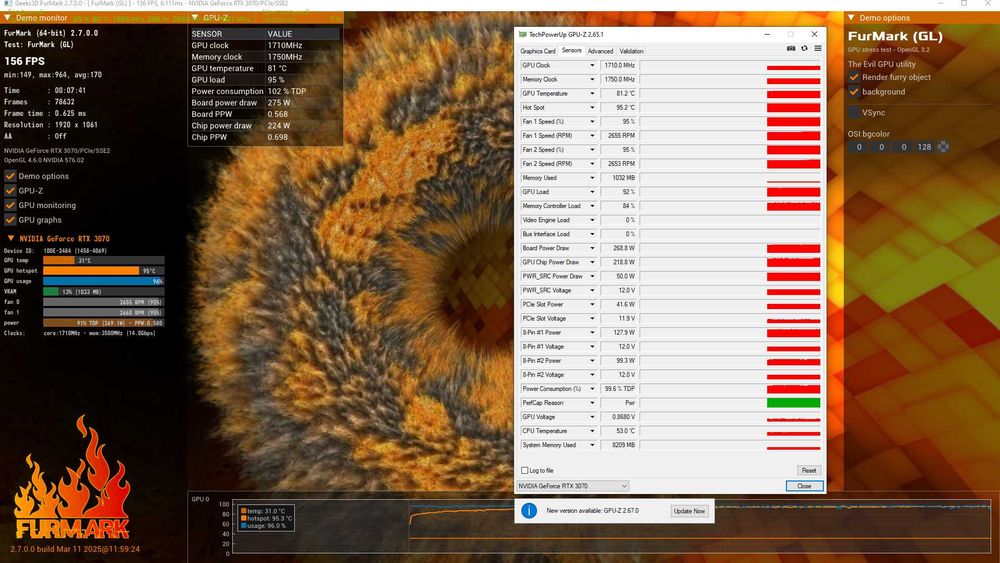
Task: Click the color picker icon beside OSI bgcolor
Action: click(x=943, y=147)
